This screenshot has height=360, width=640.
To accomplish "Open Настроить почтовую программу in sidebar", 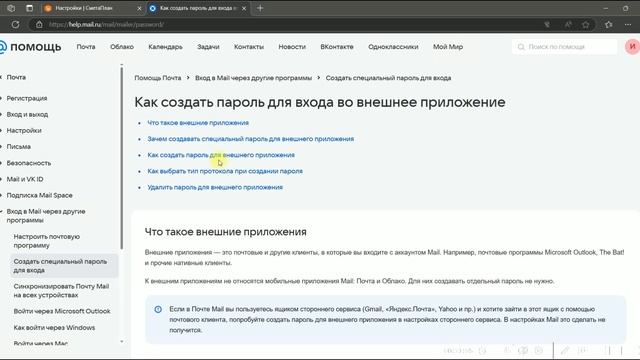I will [x=47, y=241].
